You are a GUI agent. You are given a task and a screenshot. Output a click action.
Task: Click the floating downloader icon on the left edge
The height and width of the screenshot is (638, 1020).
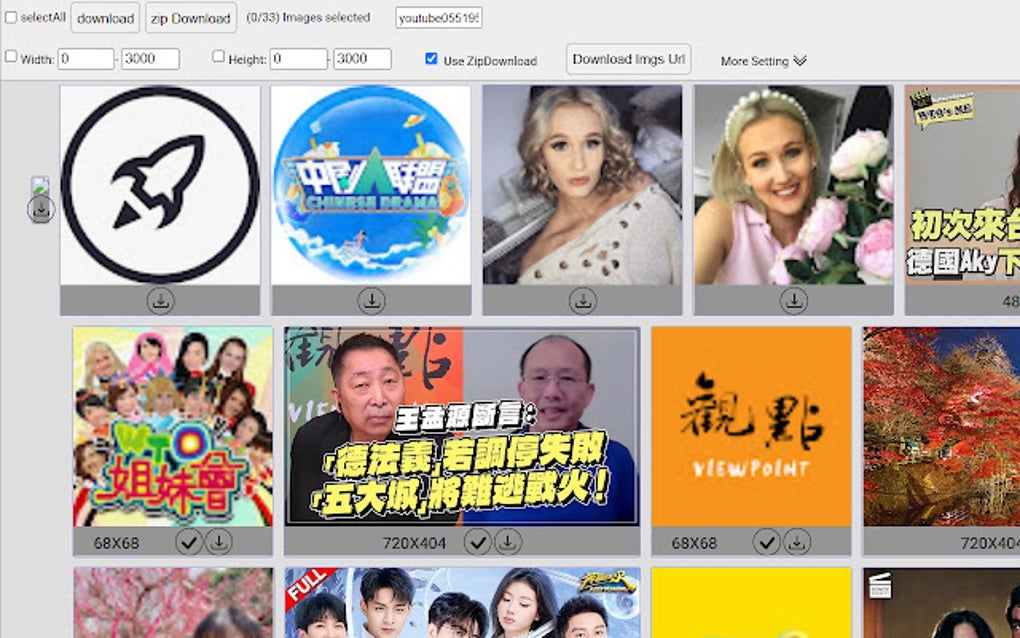point(39,205)
